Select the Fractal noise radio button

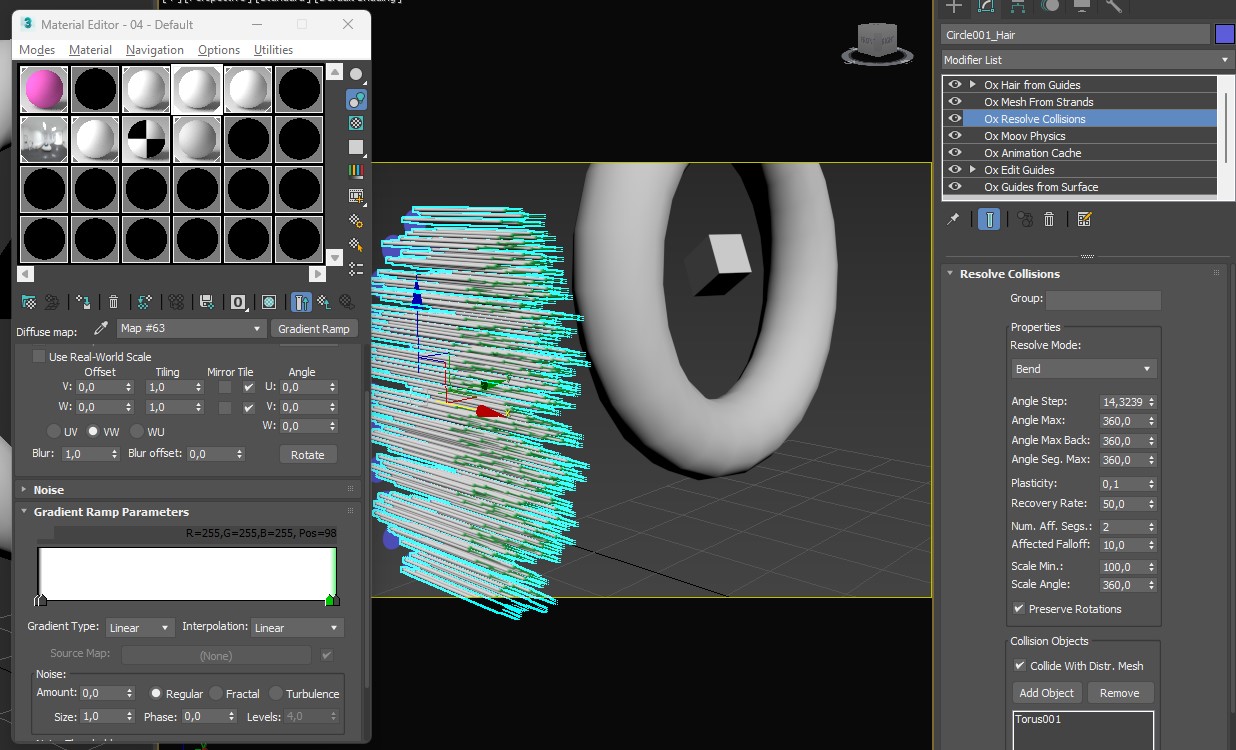click(x=217, y=693)
